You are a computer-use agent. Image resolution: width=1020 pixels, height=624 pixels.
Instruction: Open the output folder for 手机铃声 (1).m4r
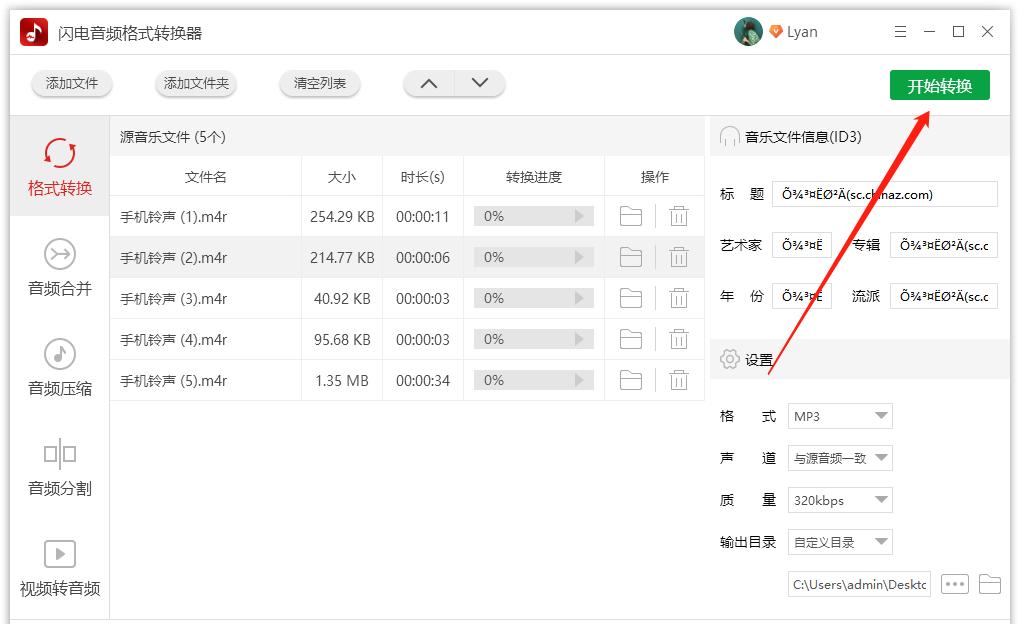point(630,216)
